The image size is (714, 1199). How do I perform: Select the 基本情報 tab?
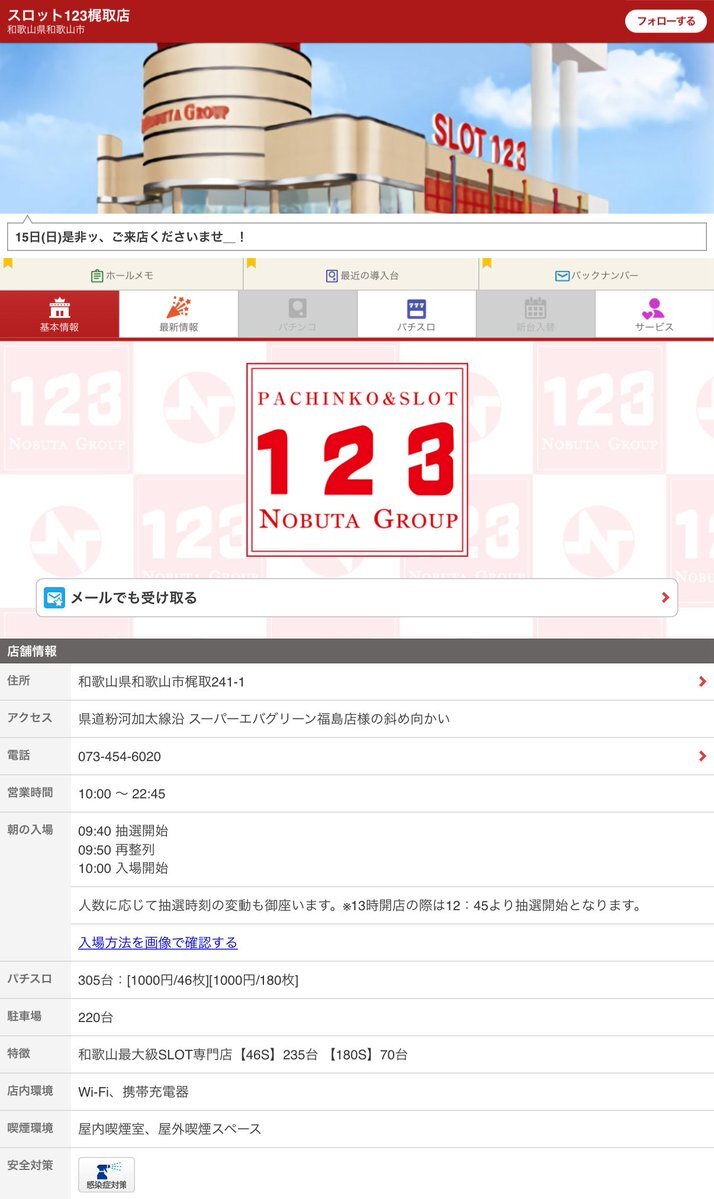click(x=60, y=314)
